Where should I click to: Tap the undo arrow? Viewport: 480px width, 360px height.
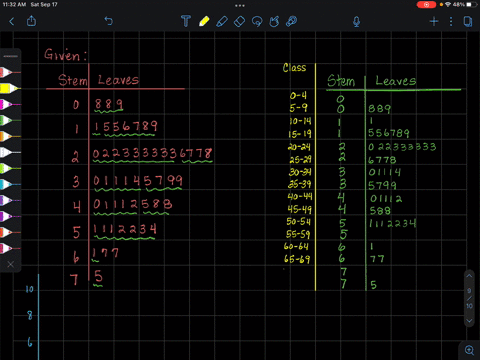point(109,21)
